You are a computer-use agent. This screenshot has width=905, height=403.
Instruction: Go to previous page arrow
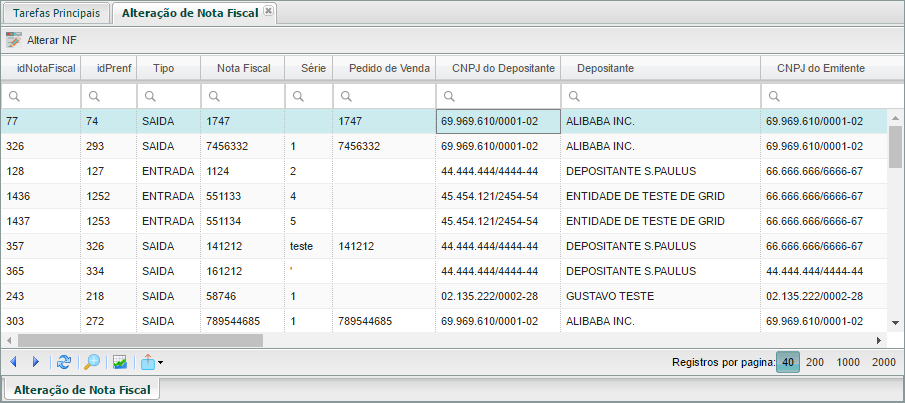(13, 362)
